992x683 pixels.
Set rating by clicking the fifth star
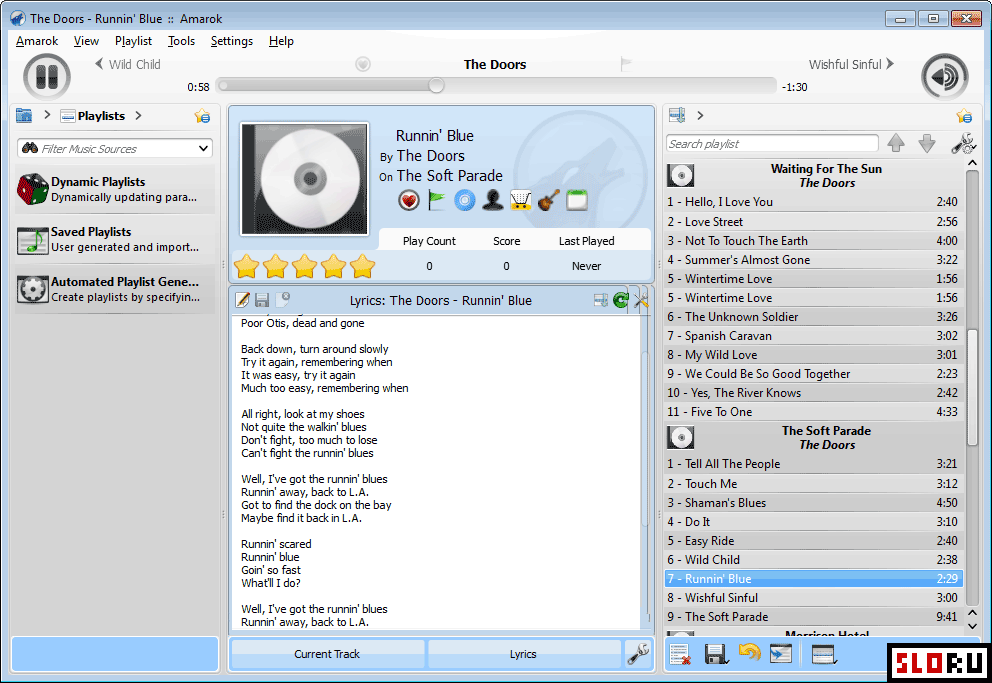pos(363,266)
